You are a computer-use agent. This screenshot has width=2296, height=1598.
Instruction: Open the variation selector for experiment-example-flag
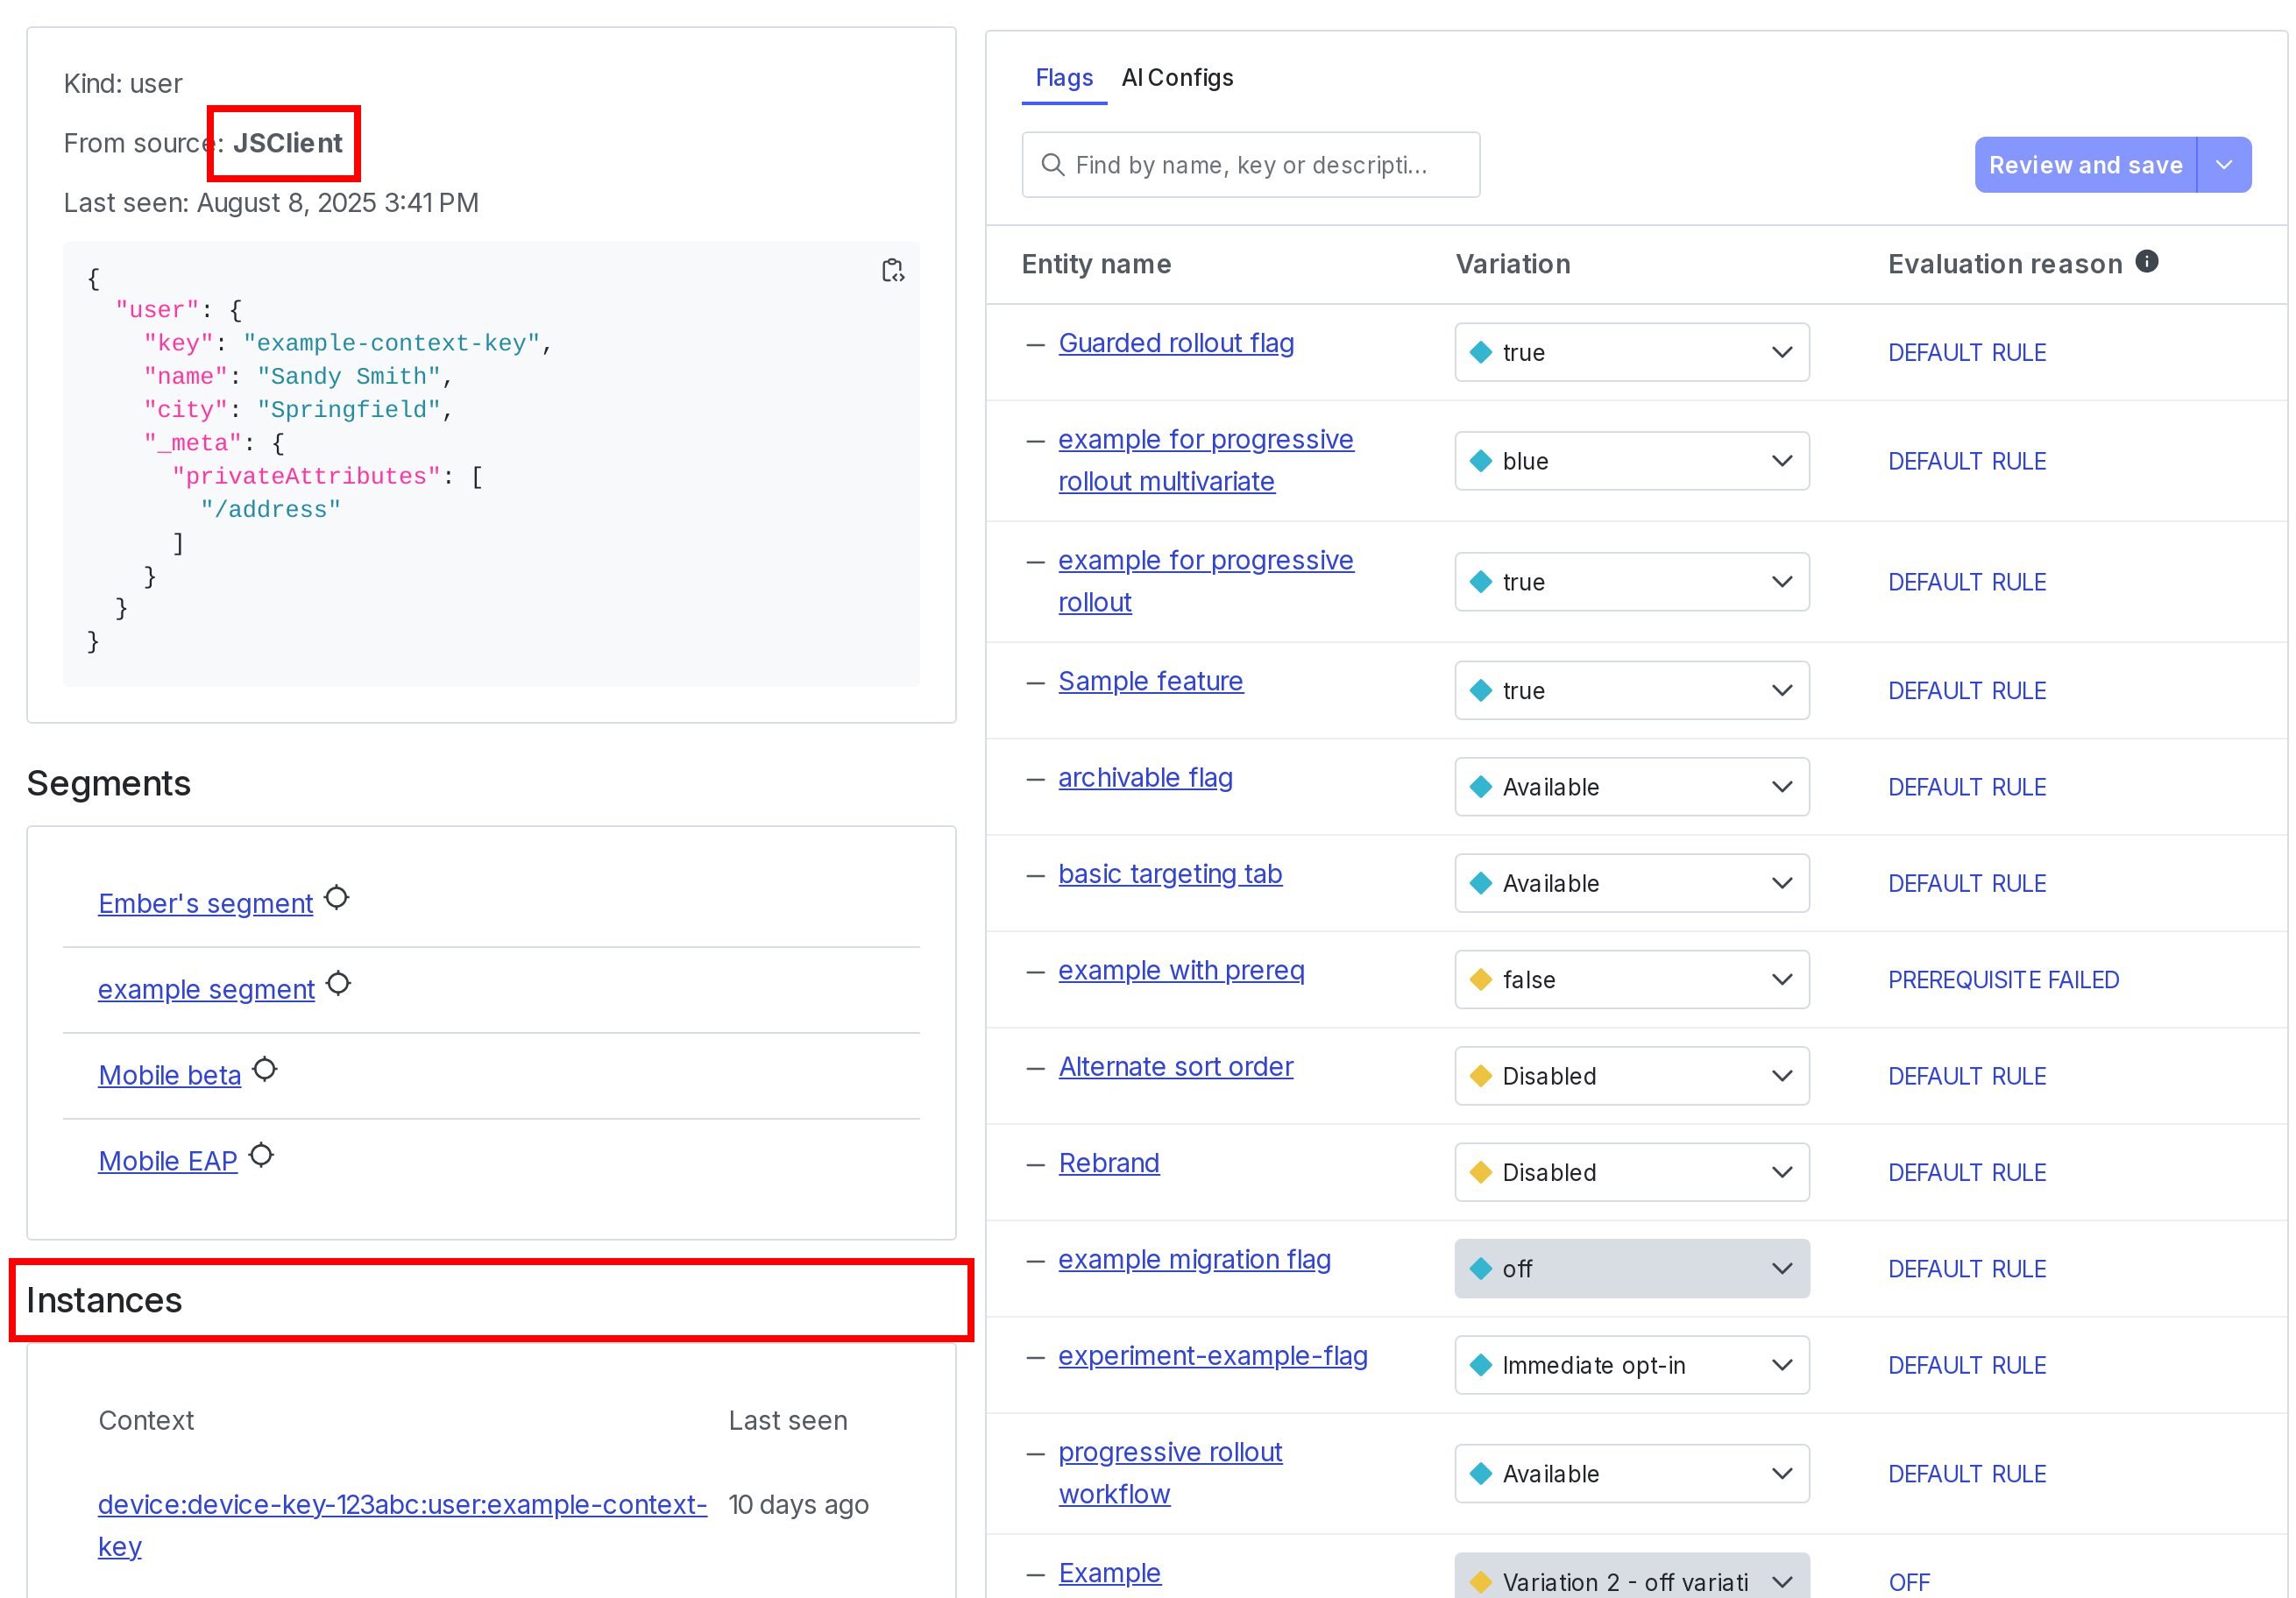(1782, 1365)
